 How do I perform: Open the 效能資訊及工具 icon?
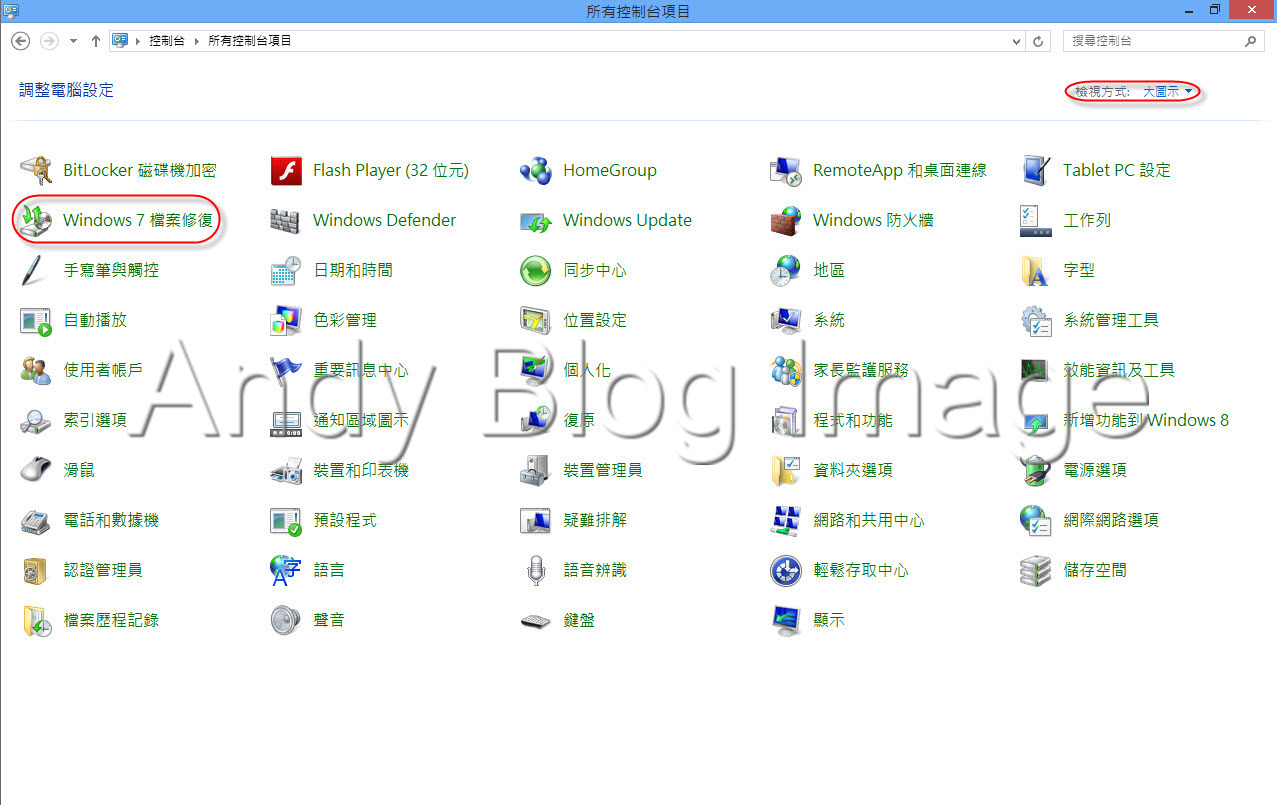tap(1036, 370)
